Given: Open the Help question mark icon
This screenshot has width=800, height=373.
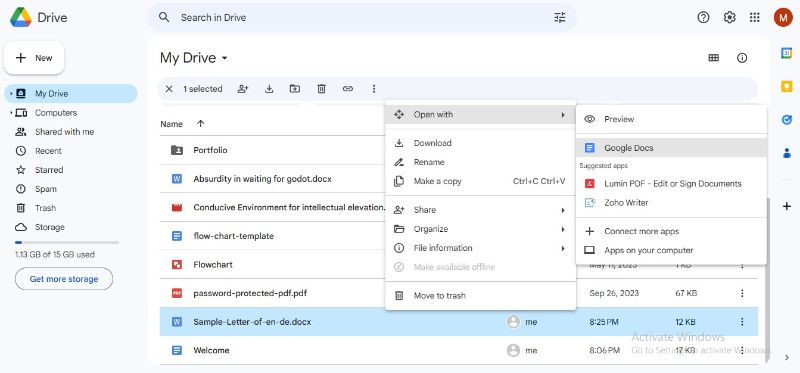Looking at the screenshot, I should coord(703,17).
